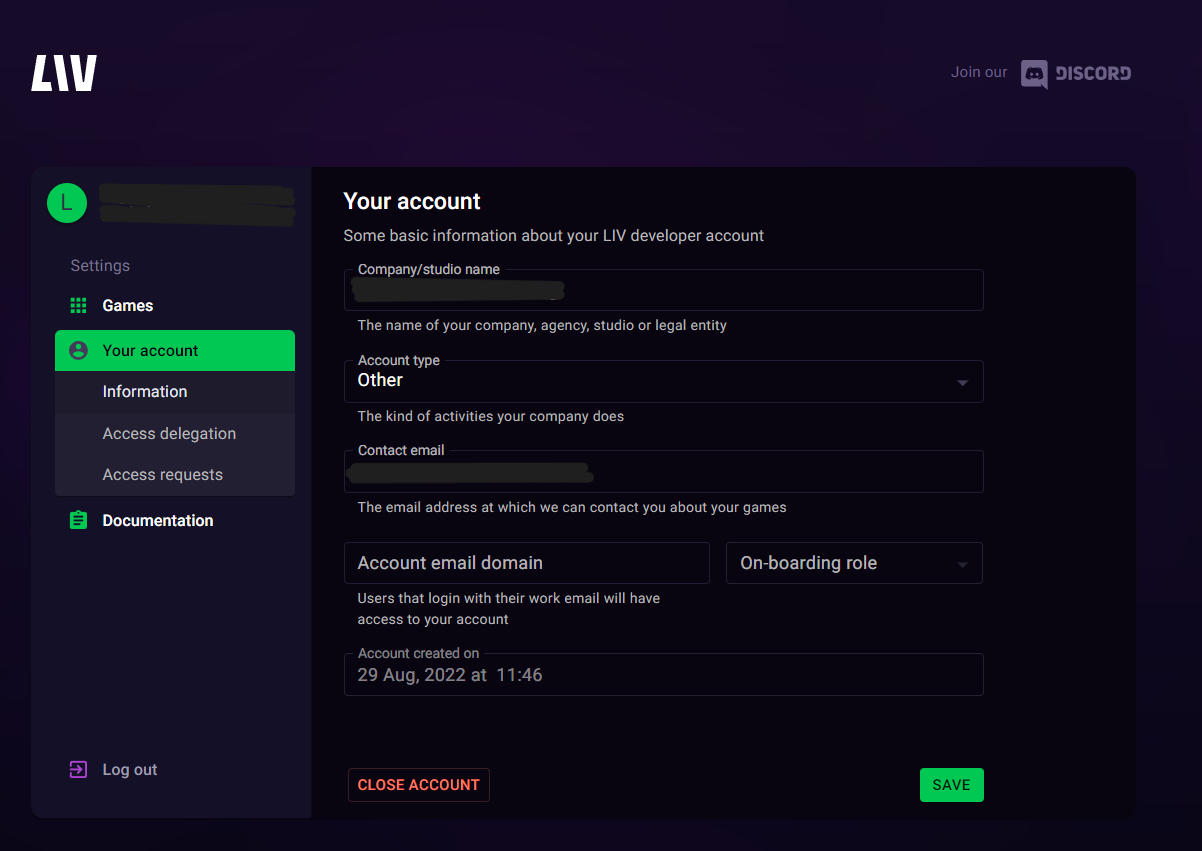
Task: Click the Documentation clipboard icon
Action: pyautogui.click(x=78, y=521)
